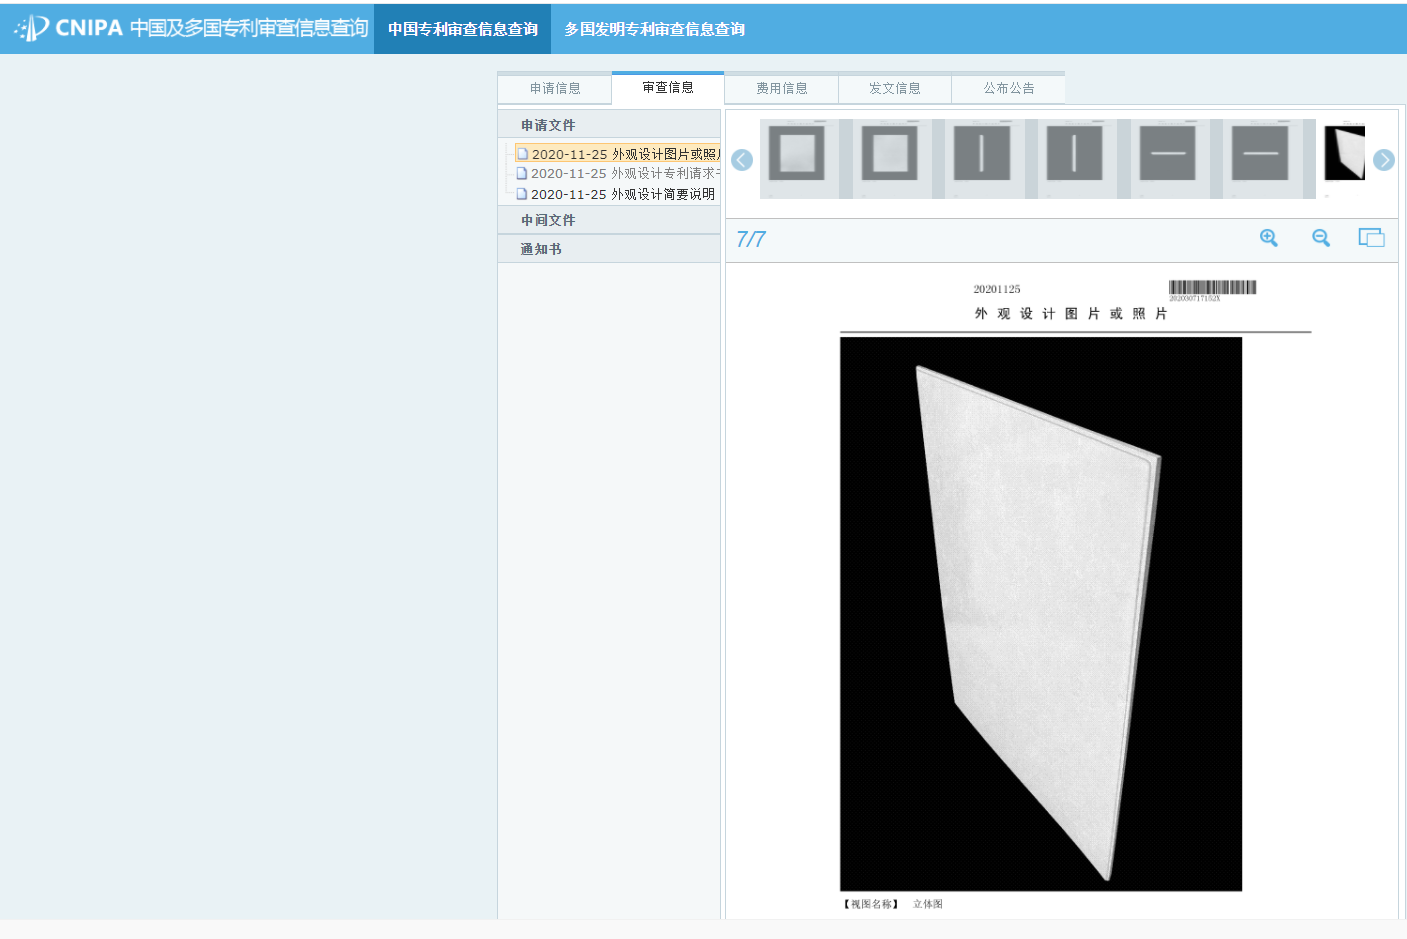Switch to the 费用信息 tab
This screenshot has width=1407, height=939.
coord(781,88)
